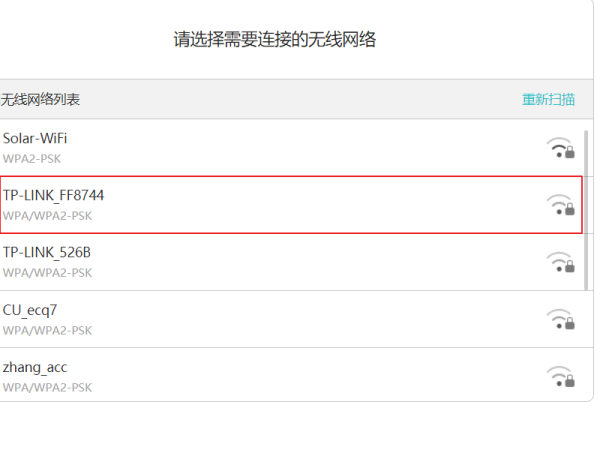Click empty middle area of Solar-WiFi row
Screen dimensions: 600x450
[x=300, y=148]
